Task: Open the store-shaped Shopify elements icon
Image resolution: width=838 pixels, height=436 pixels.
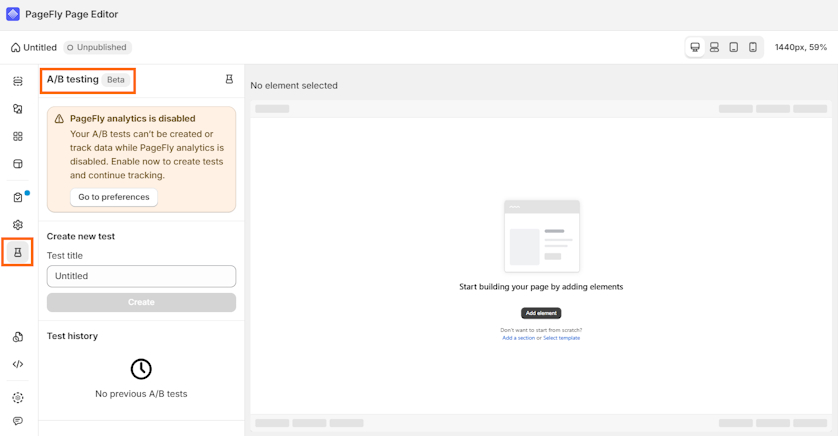Action: [x=18, y=164]
